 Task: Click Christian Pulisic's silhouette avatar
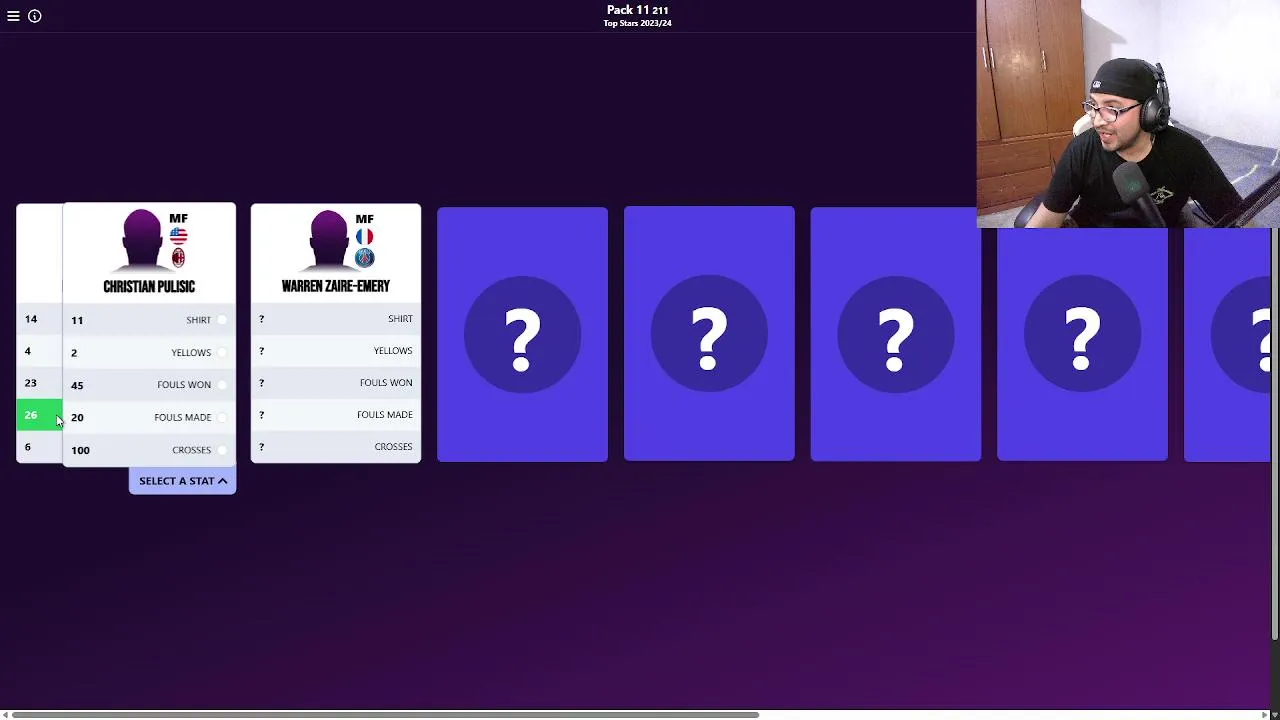[142, 240]
